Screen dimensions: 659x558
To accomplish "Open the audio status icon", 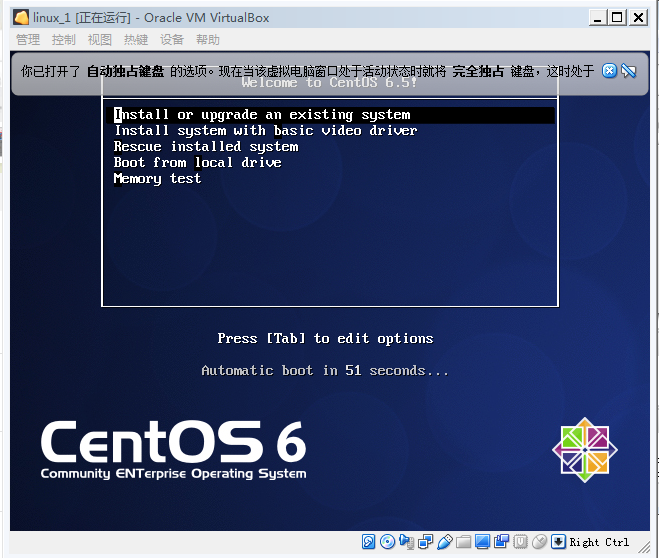I will click(x=406, y=542).
